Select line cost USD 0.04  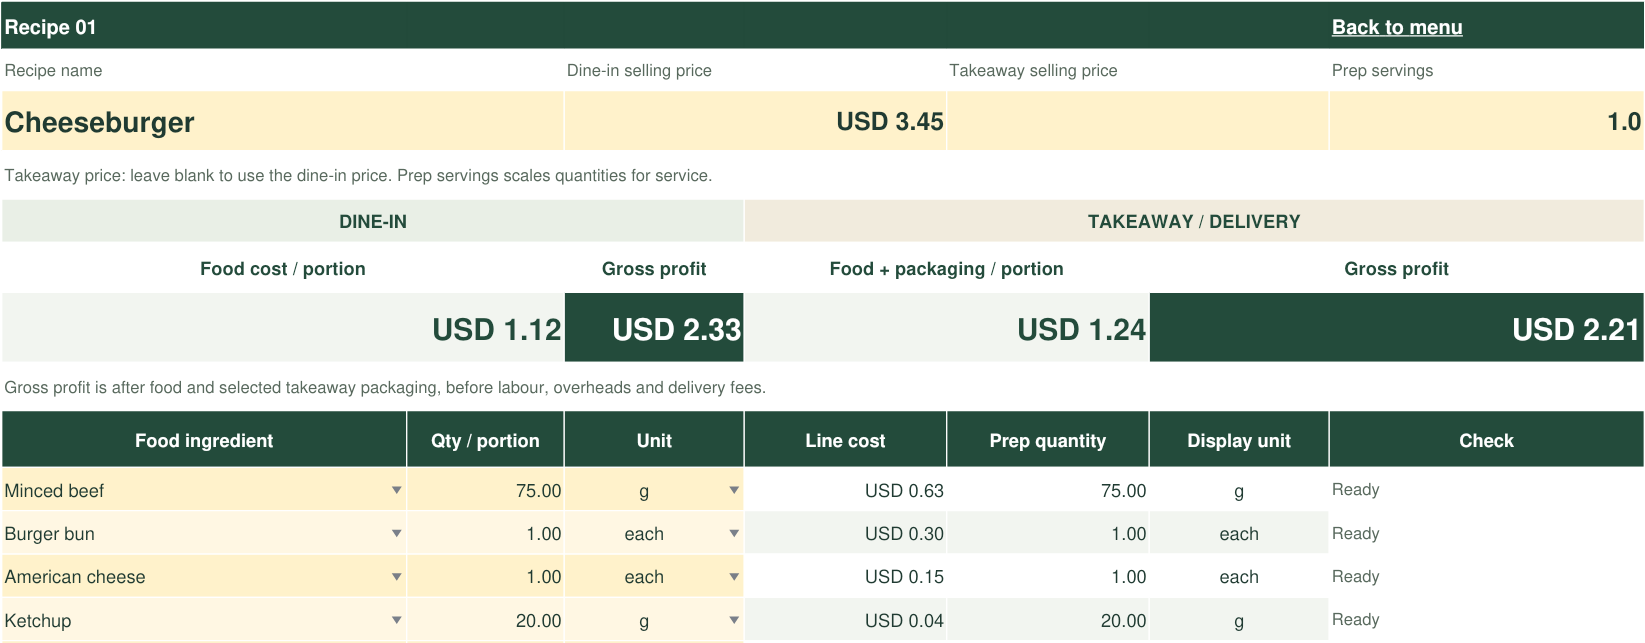tap(845, 620)
